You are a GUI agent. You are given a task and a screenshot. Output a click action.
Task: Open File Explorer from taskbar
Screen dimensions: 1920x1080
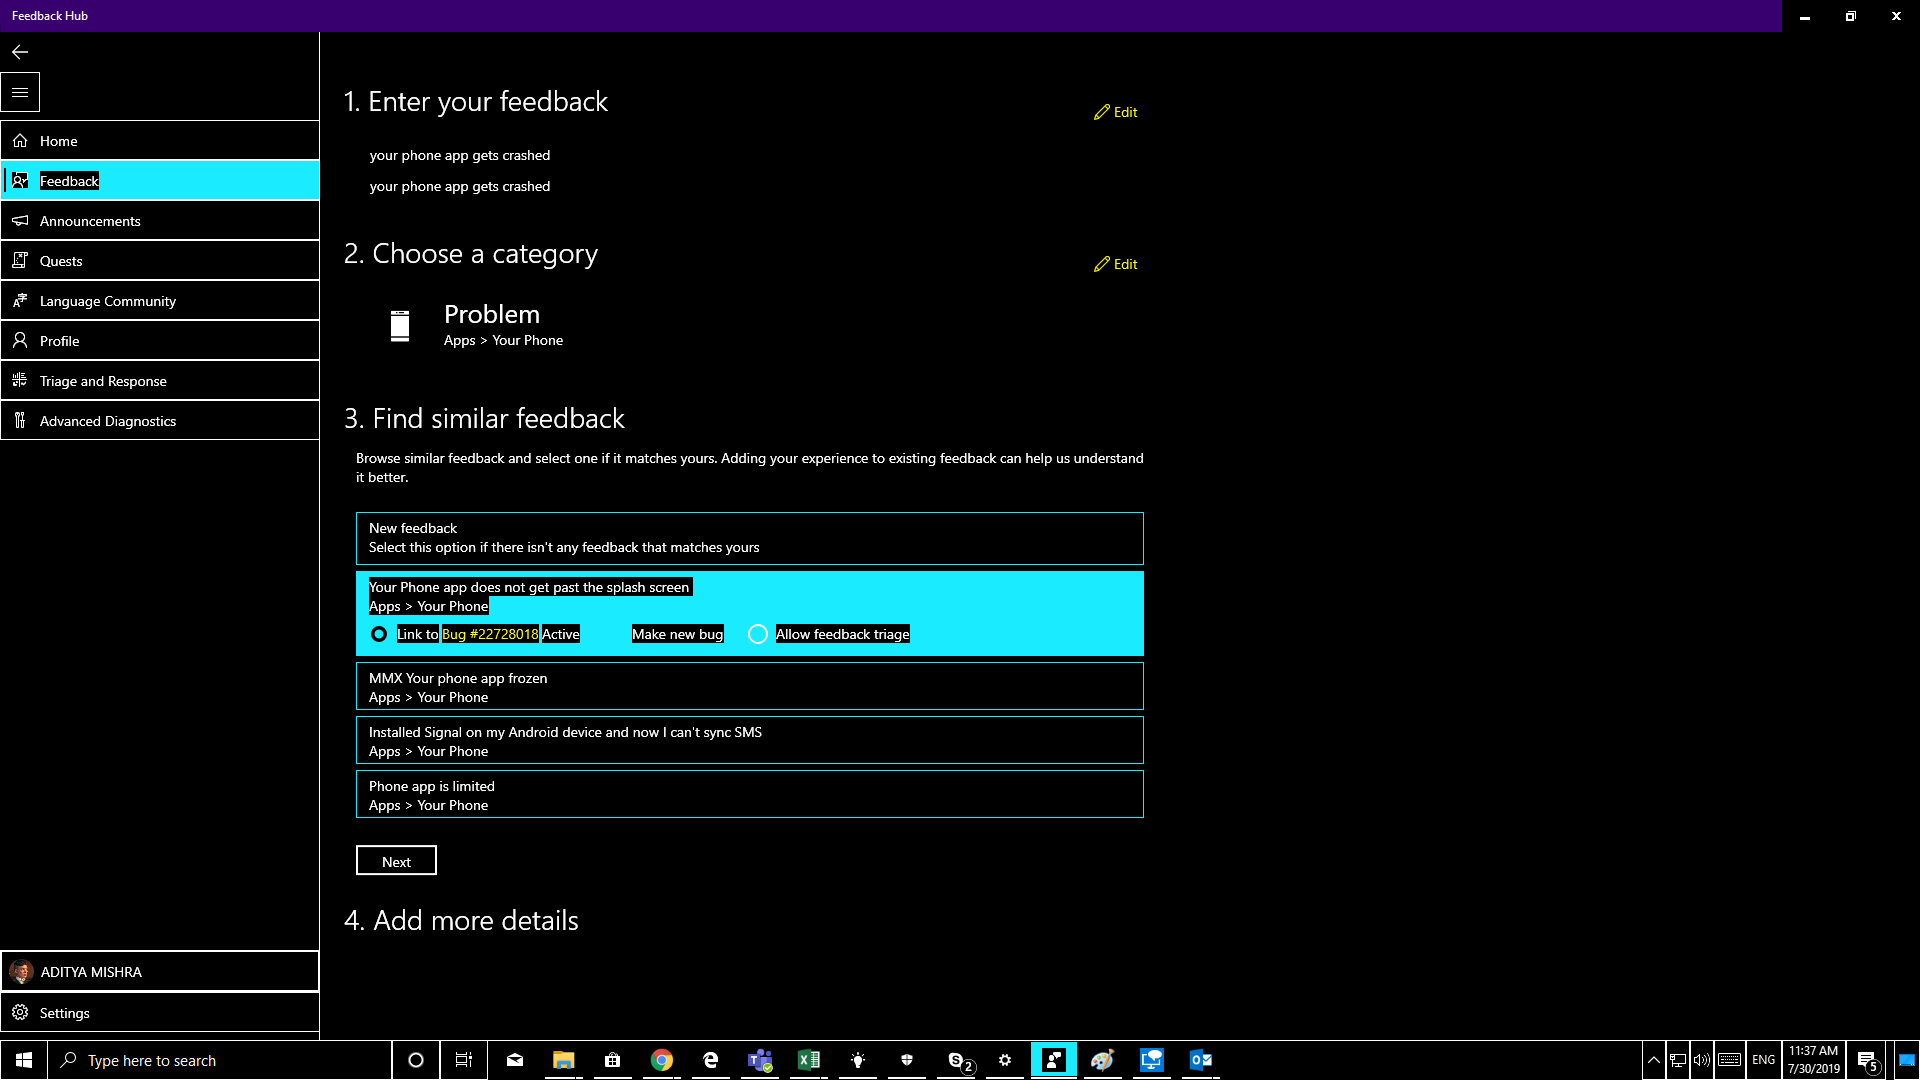(564, 1060)
